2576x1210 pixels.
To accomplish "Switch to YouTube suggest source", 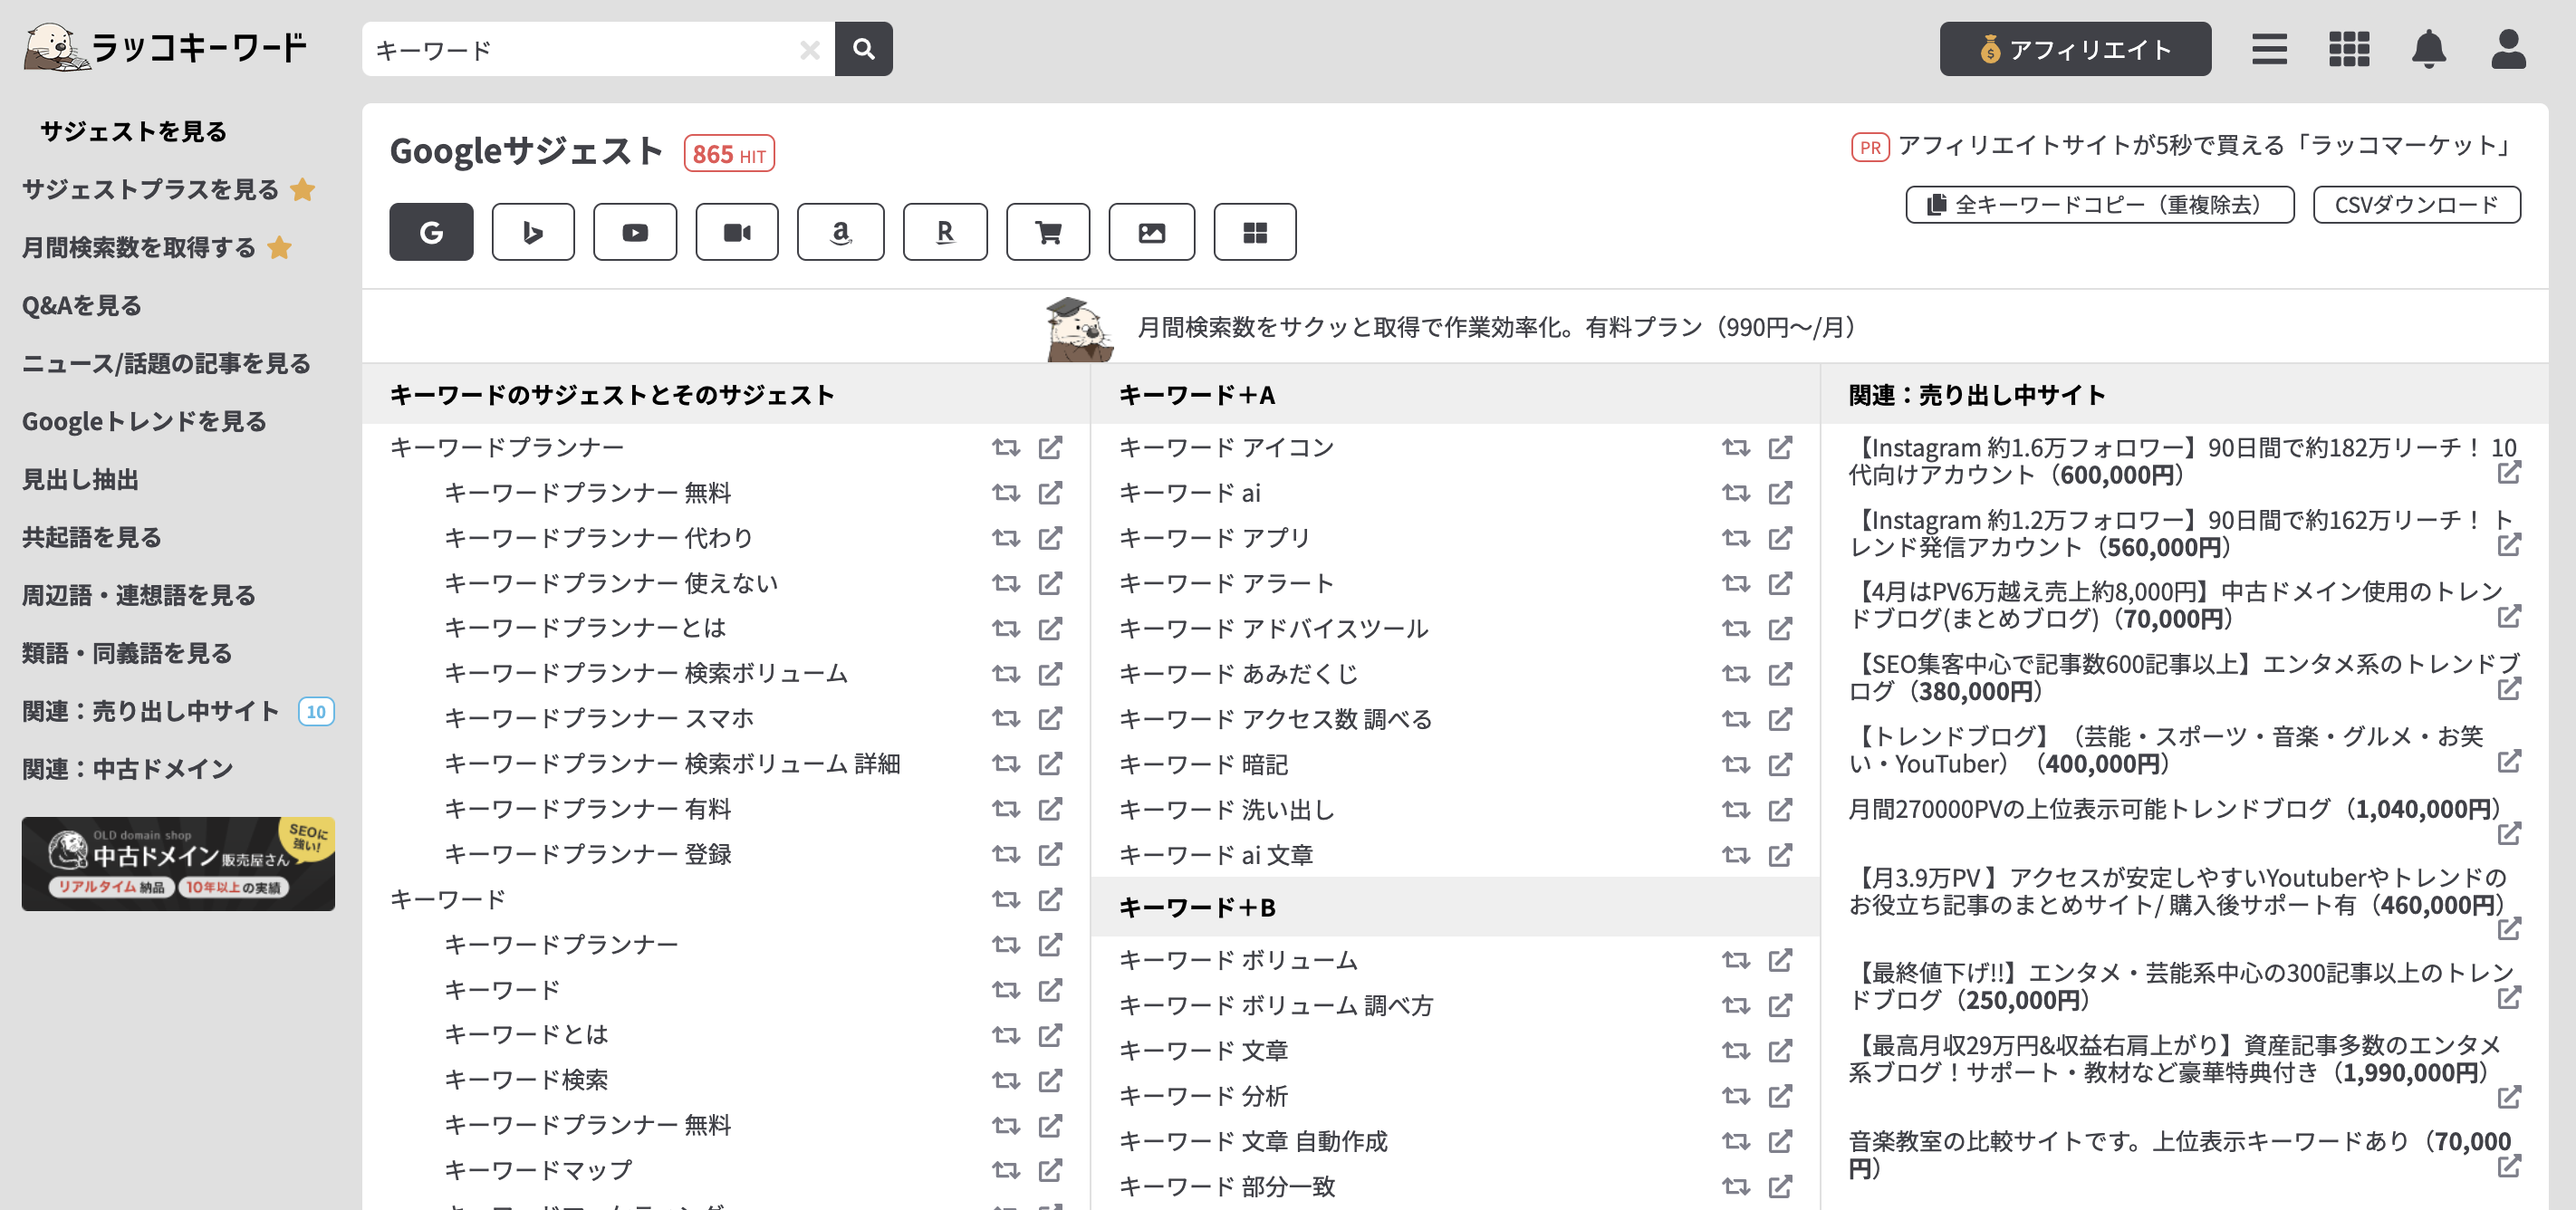I will 635,232.
